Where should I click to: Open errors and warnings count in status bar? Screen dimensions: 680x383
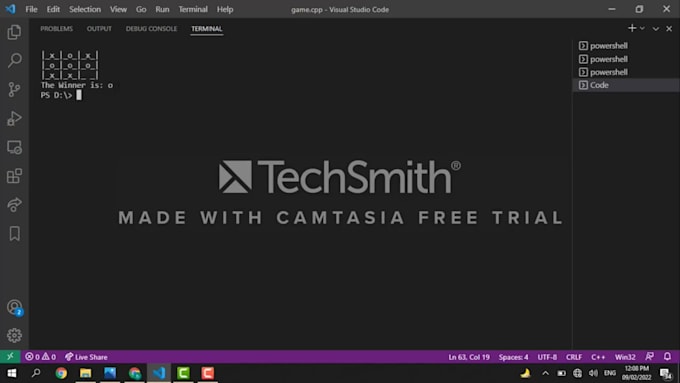pos(40,357)
